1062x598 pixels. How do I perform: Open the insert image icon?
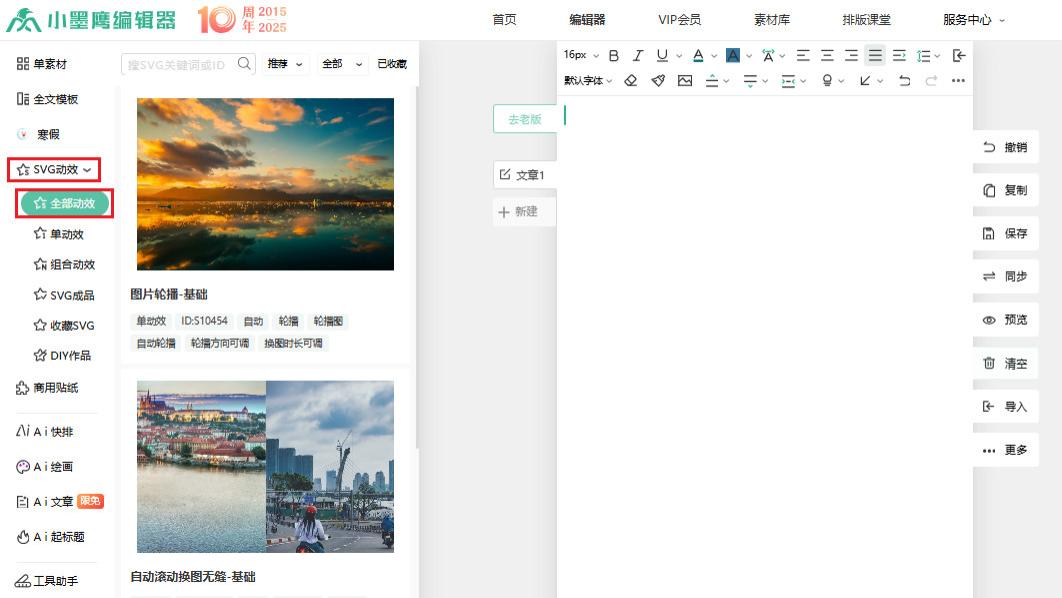(685, 81)
